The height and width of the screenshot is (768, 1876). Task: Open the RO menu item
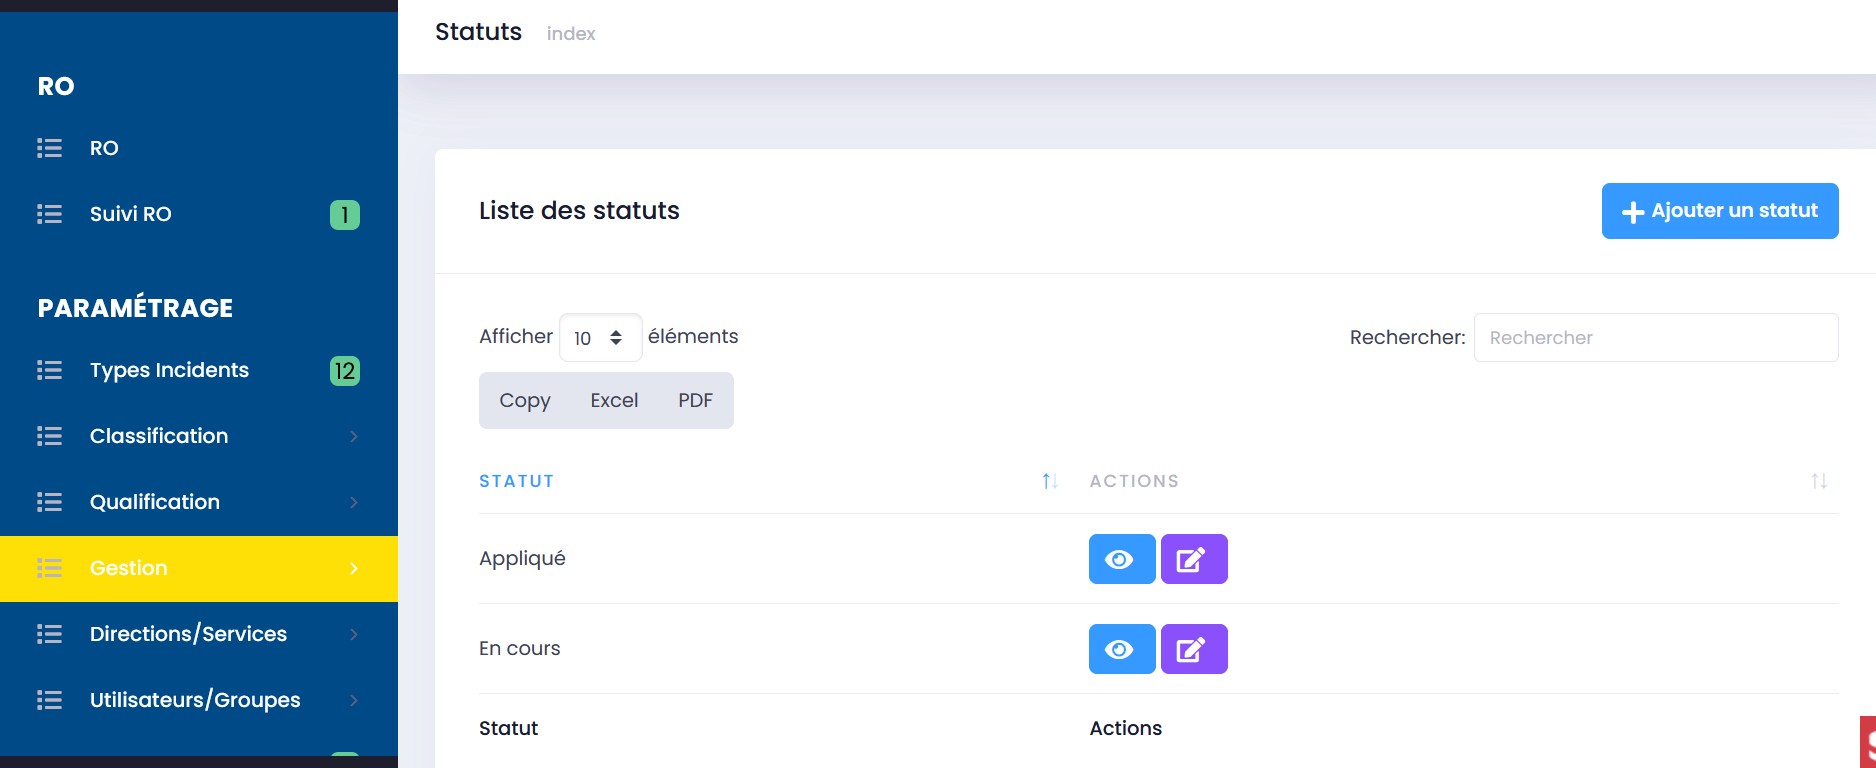tap(104, 148)
